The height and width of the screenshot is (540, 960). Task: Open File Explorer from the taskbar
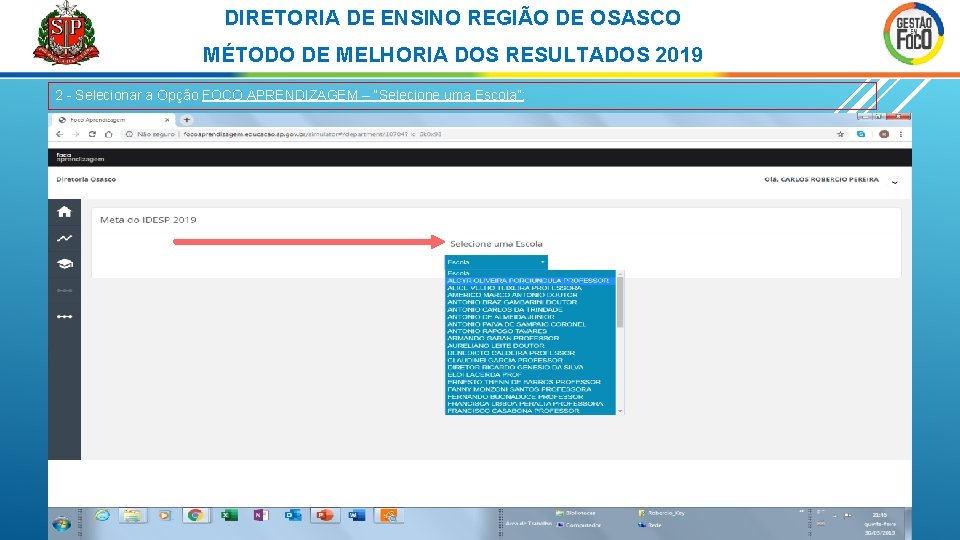click(132, 516)
